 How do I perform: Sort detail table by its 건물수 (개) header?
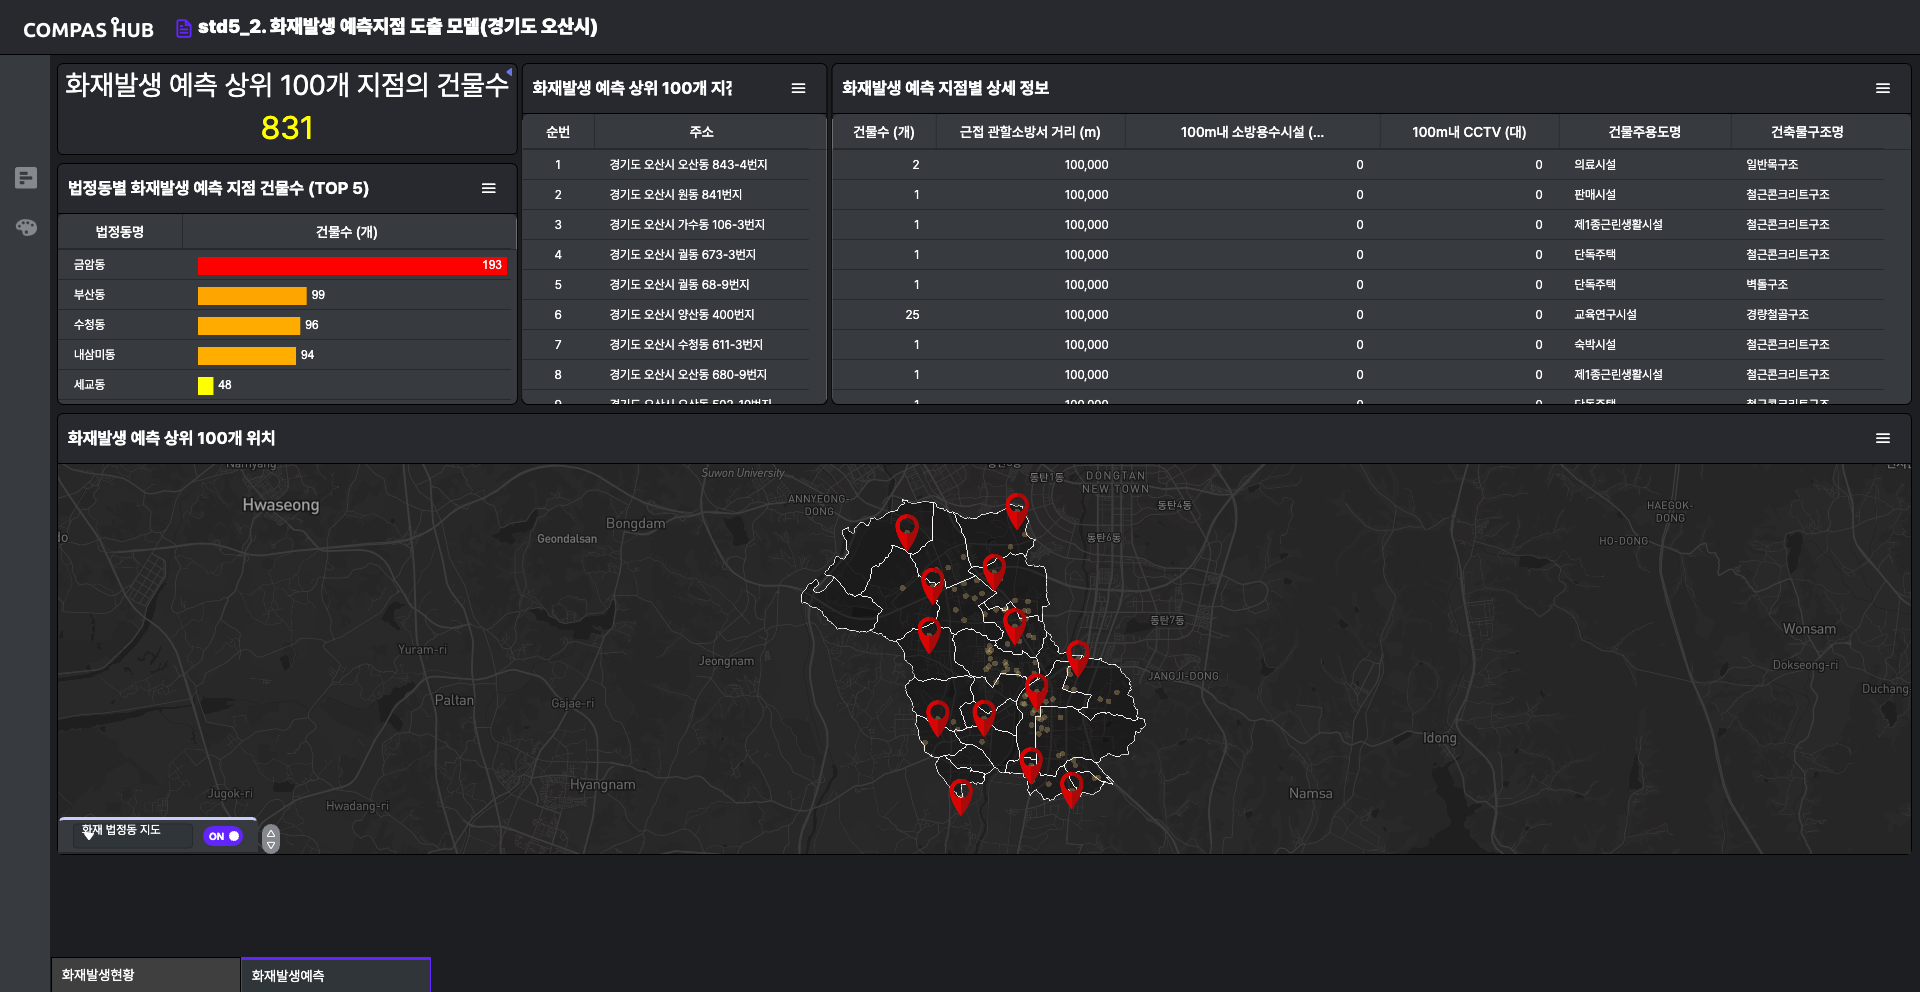pos(884,132)
